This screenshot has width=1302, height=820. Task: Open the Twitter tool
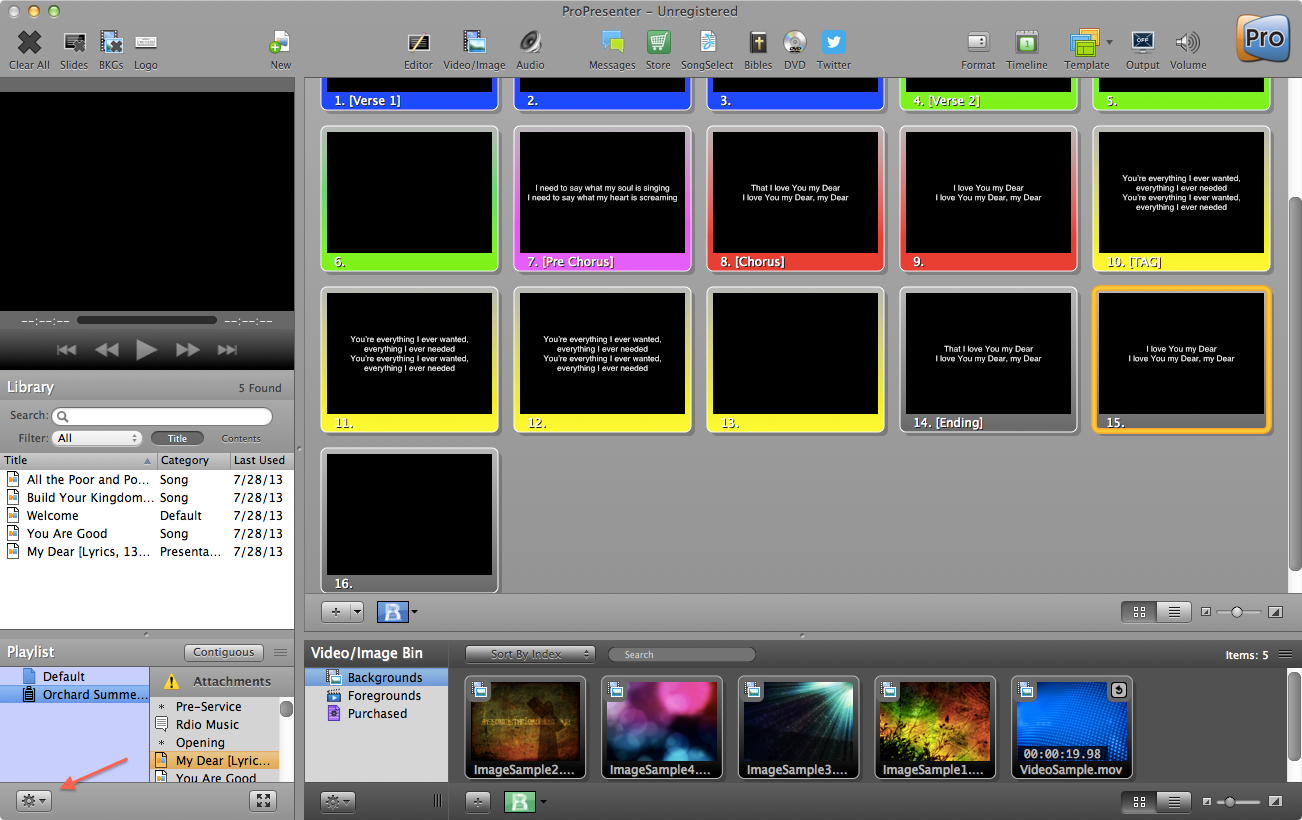pyautogui.click(x=833, y=42)
